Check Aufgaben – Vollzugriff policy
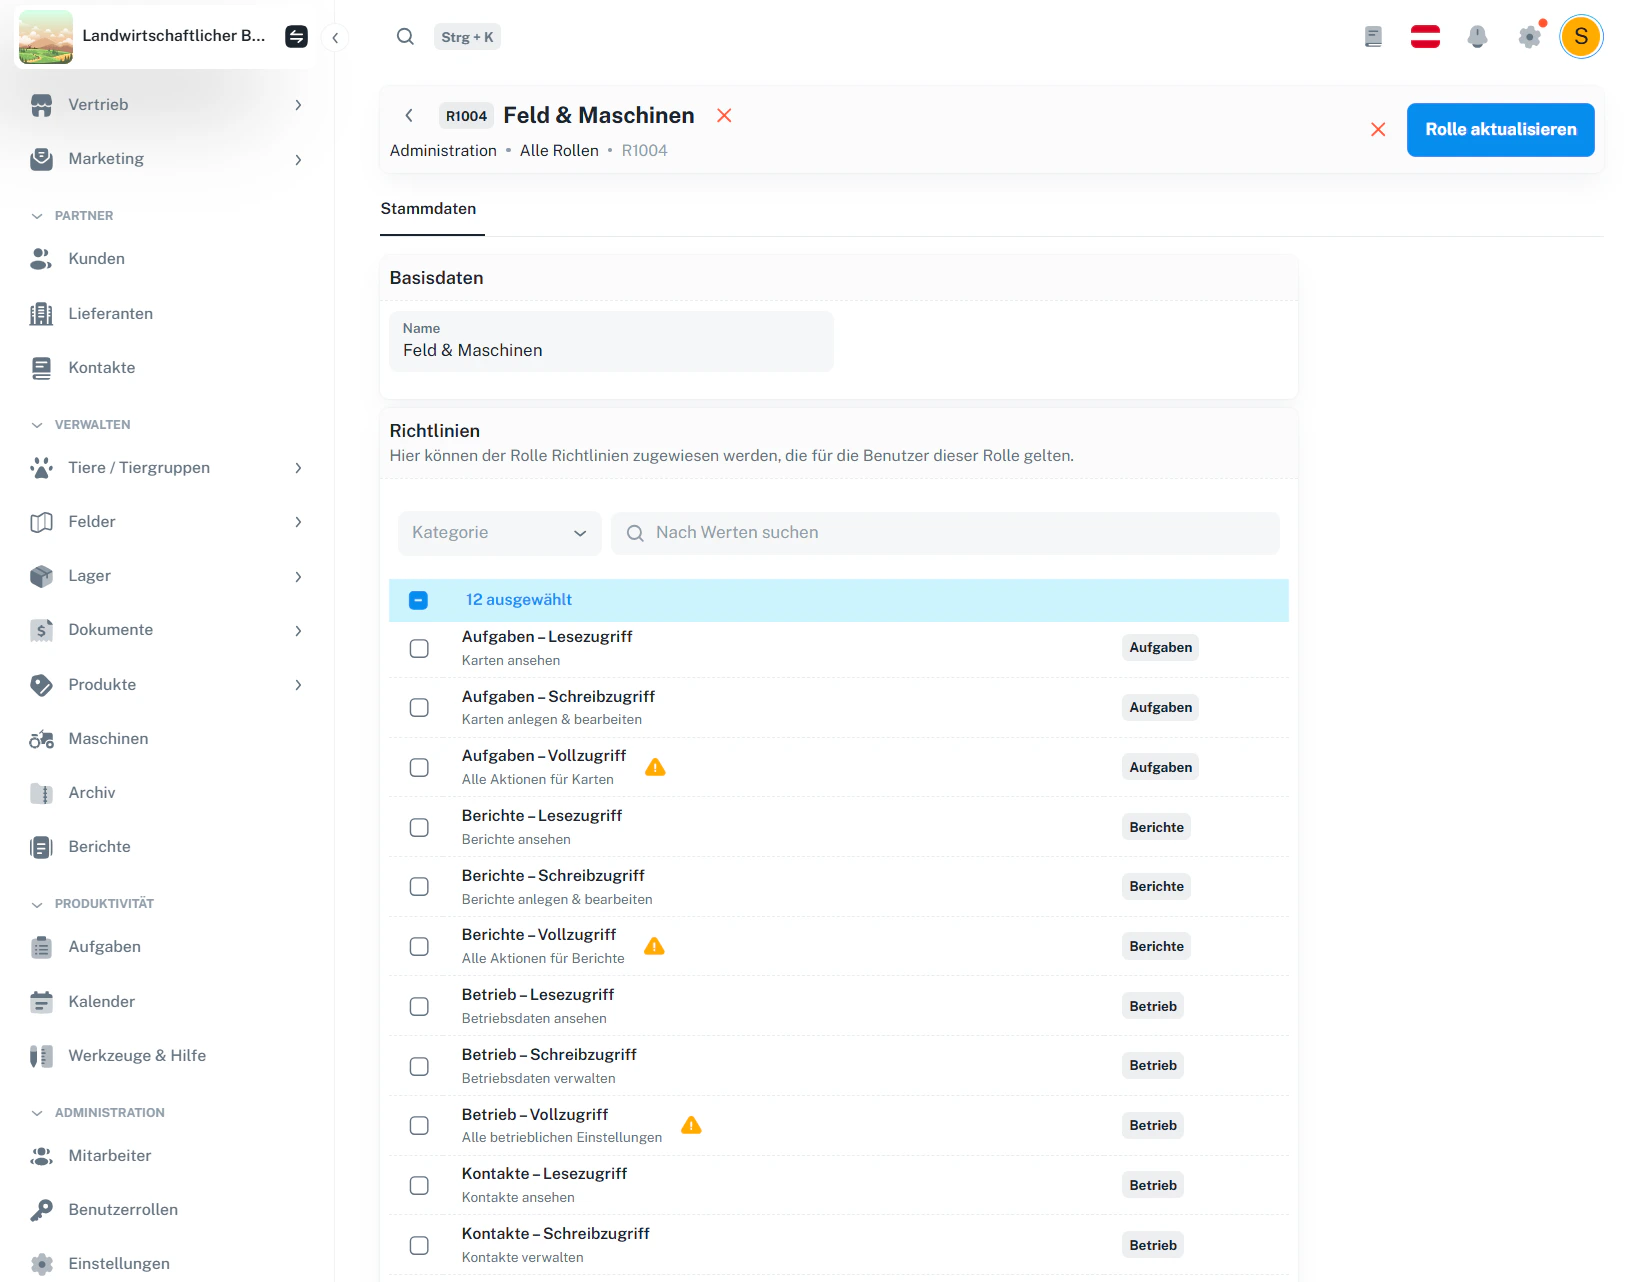Screen dimensions: 1643x1282 point(419,767)
